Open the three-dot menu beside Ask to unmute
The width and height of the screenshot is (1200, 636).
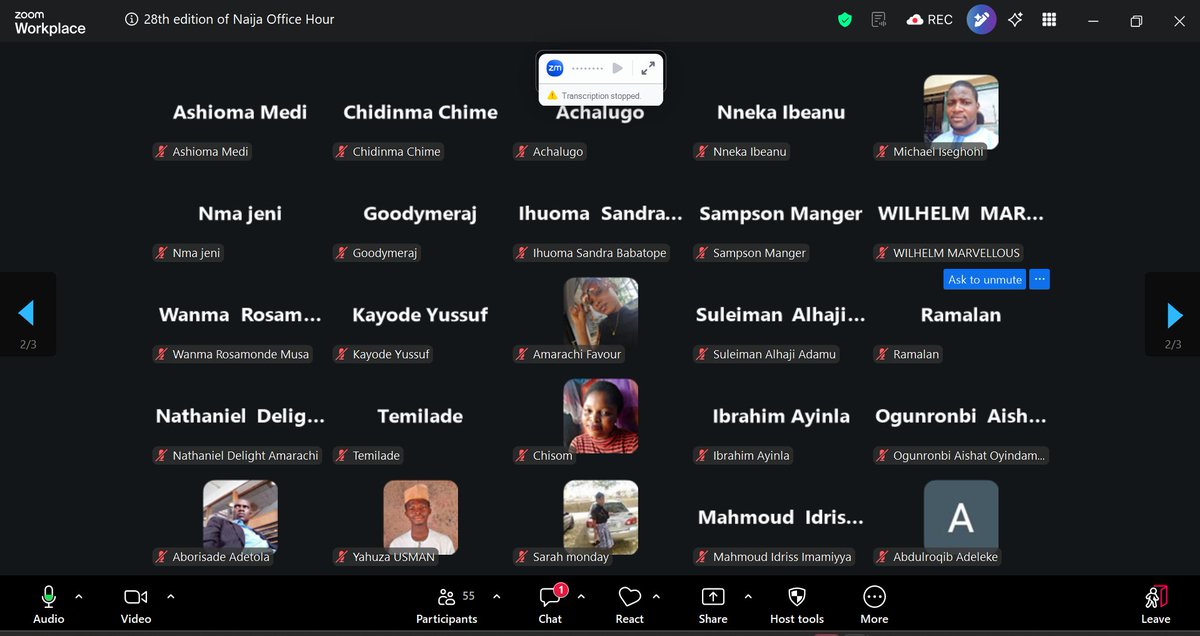pos(1039,280)
